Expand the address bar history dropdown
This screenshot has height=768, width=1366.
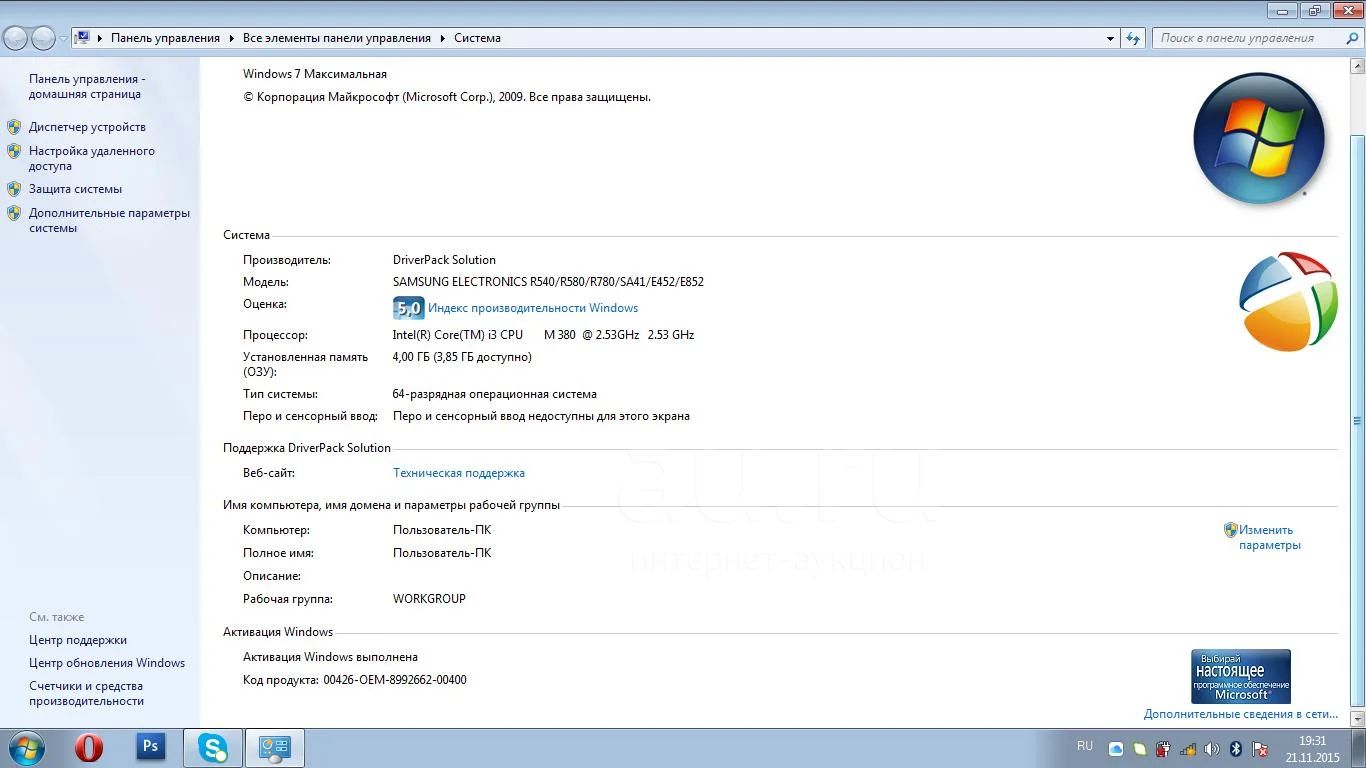[x=1111, y=38]
